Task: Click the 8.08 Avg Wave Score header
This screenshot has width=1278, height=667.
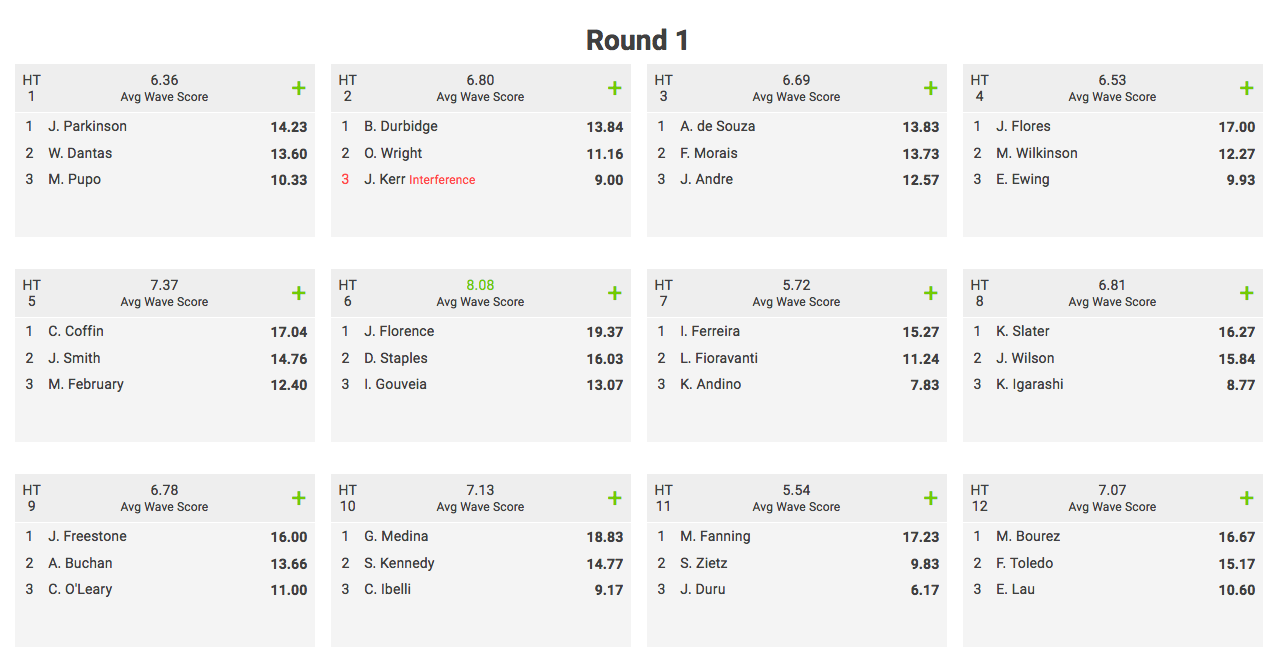Action: tap(480, 285)
